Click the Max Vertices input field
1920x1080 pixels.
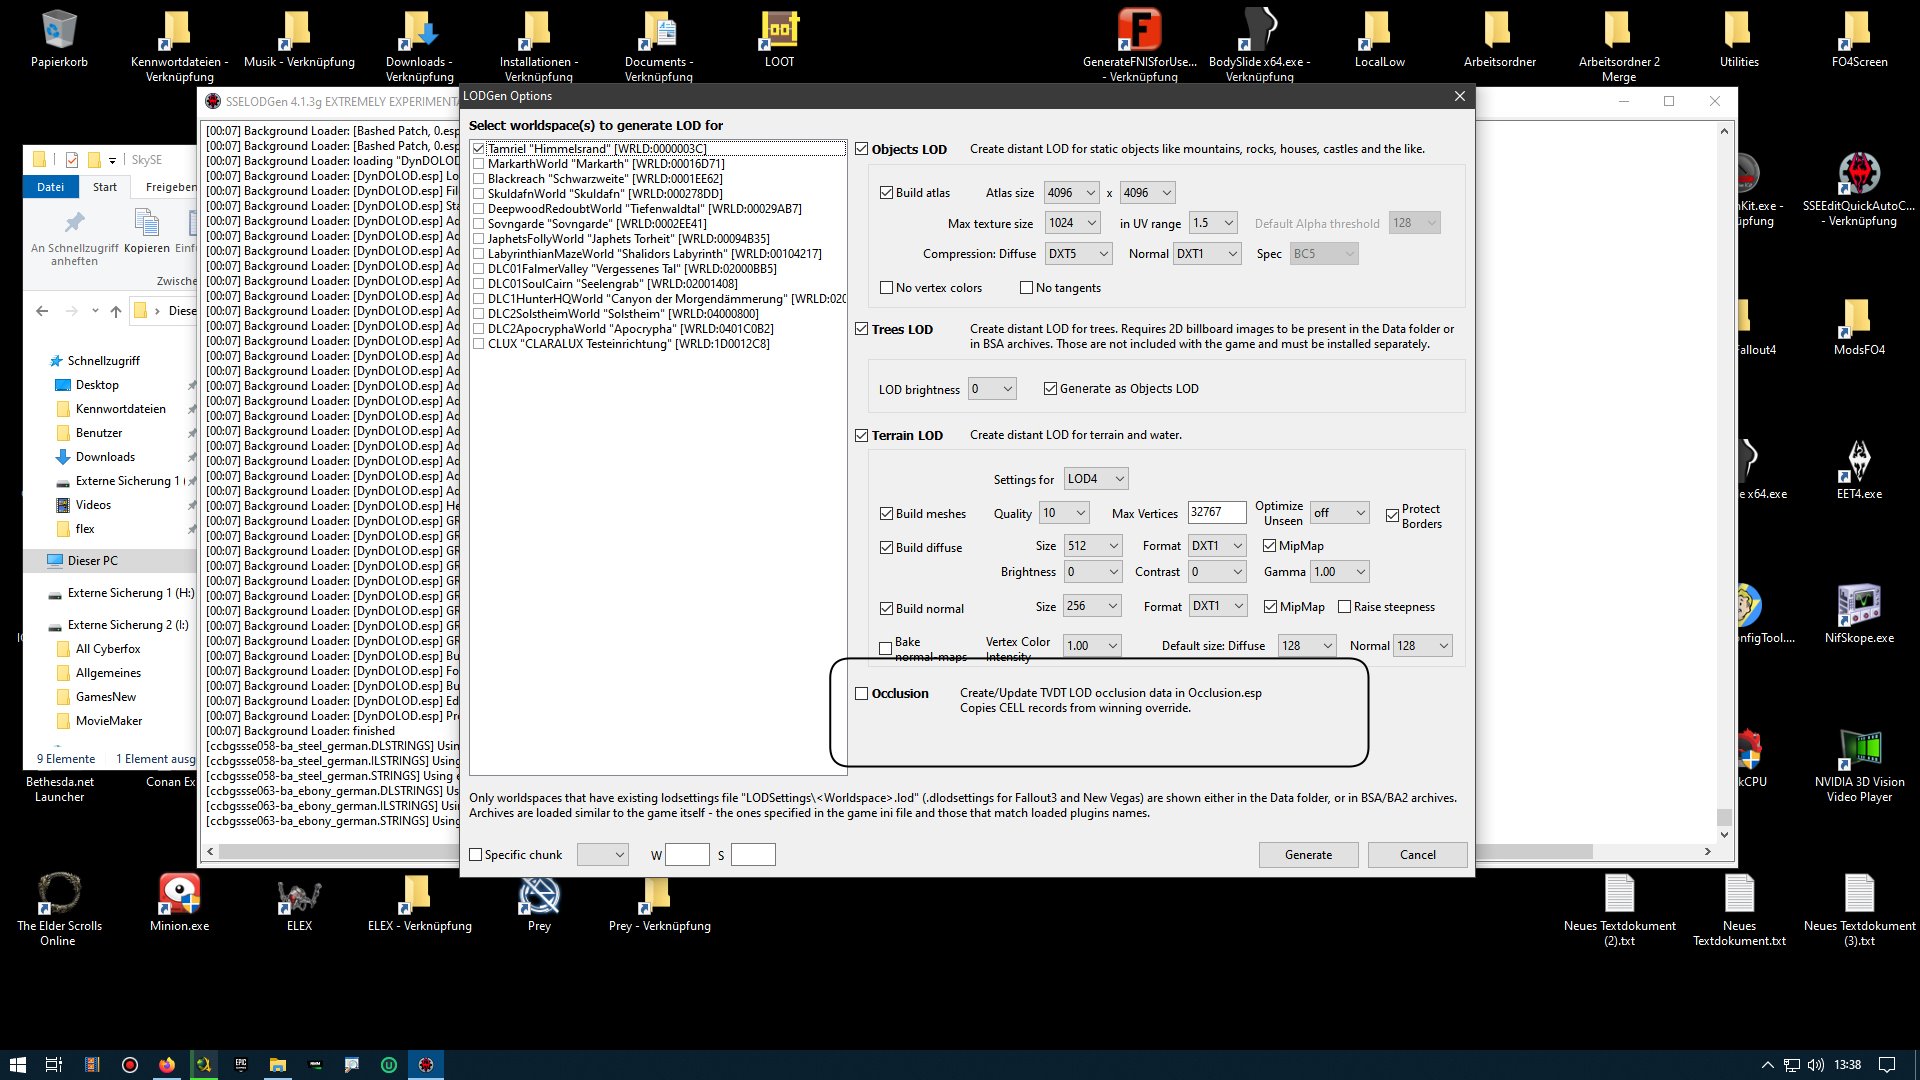pyautogui.click(x=1216, y=512)
